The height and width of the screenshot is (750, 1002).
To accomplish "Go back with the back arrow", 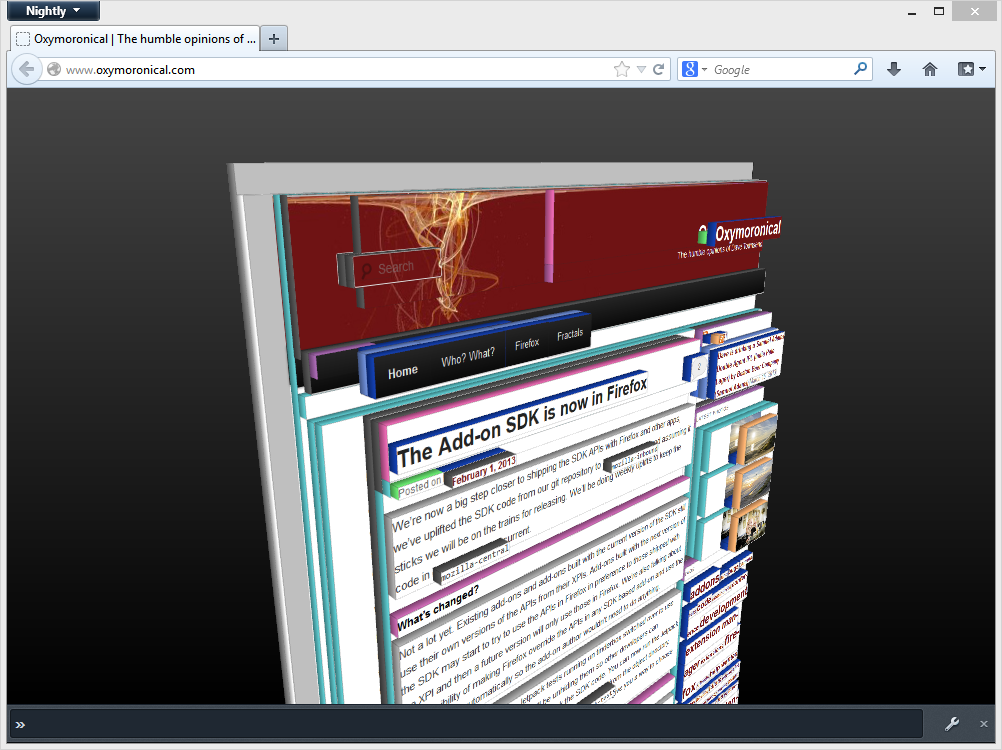I will (26, 69).
